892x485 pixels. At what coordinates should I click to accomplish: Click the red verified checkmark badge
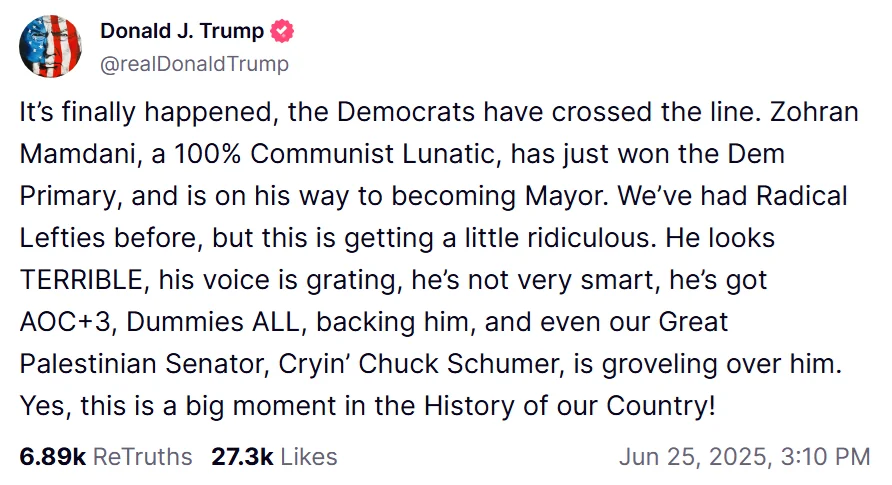point(283,31)
